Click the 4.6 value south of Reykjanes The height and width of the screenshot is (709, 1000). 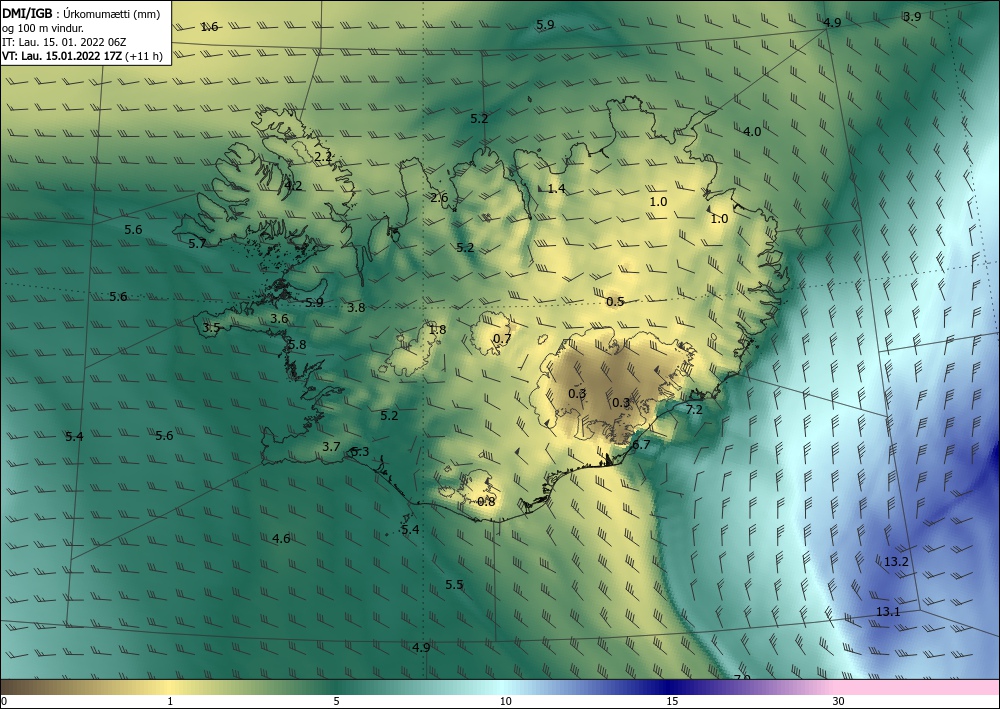281,539
